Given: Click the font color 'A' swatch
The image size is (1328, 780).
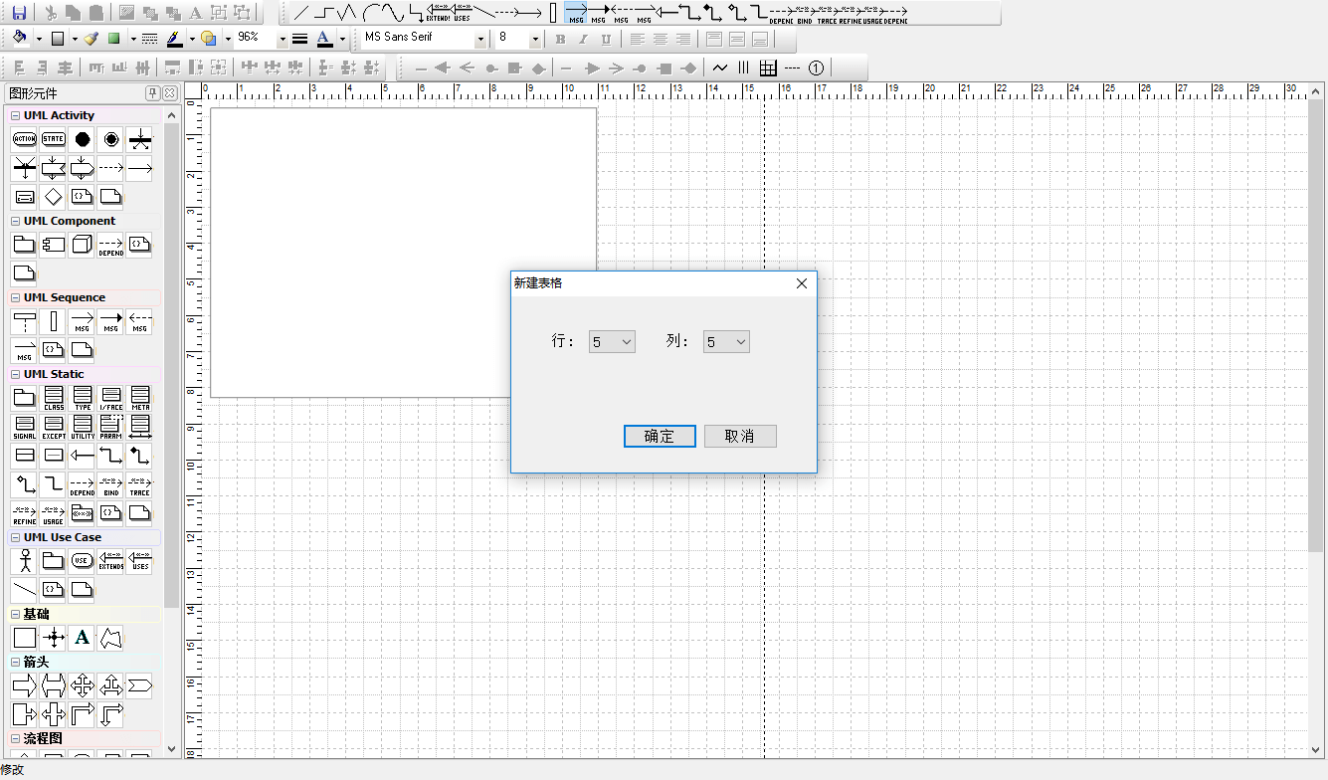Looking at the screenshot, I should pos(324,39).
